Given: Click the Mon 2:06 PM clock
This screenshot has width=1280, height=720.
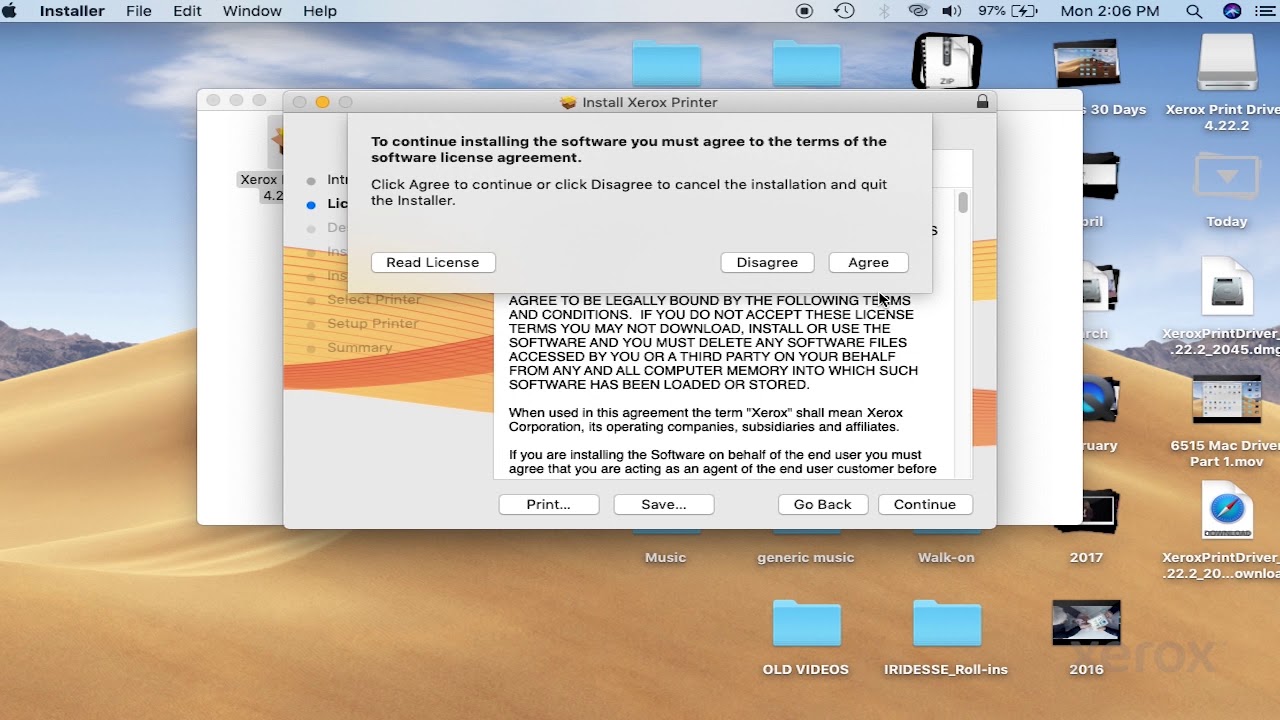Looking at the screenshot, I should click(x=1110, y=11).
